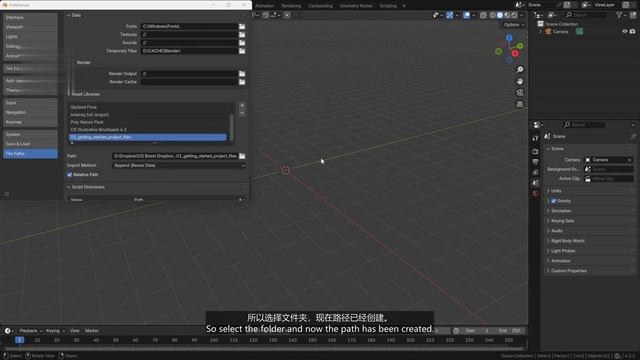Select 01_getting_started_project_files library row

tap(147, 137)
